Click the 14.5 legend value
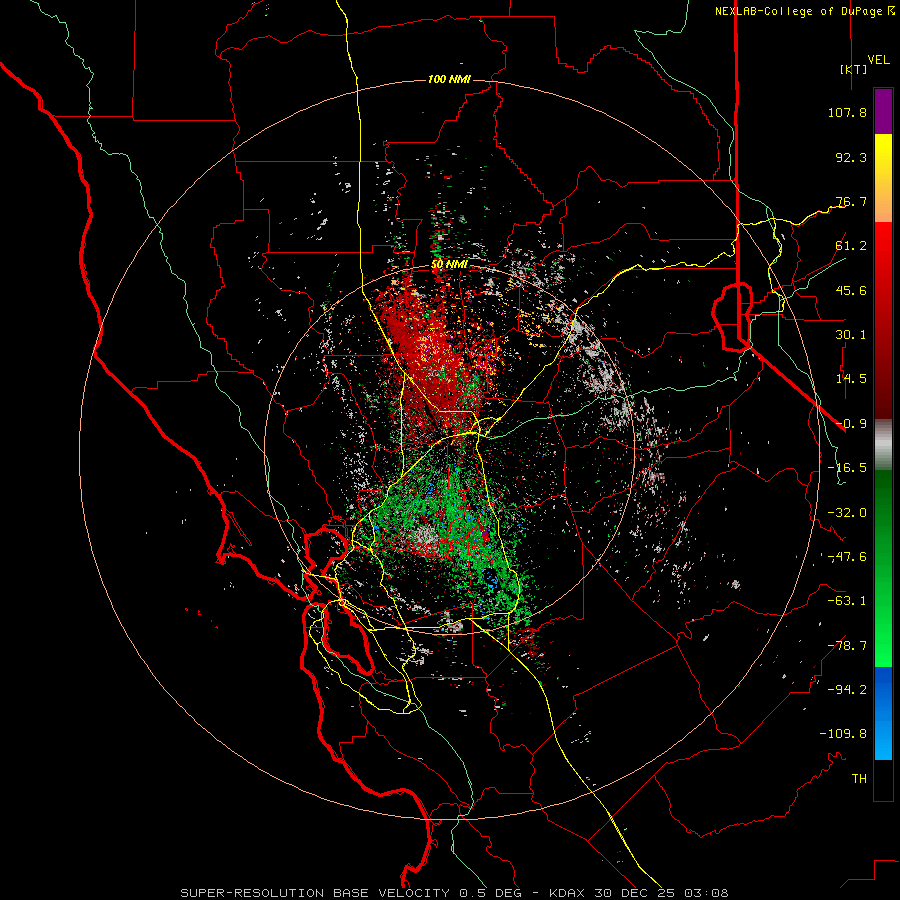Screen dimensions: 900x900 coord(851,379)
